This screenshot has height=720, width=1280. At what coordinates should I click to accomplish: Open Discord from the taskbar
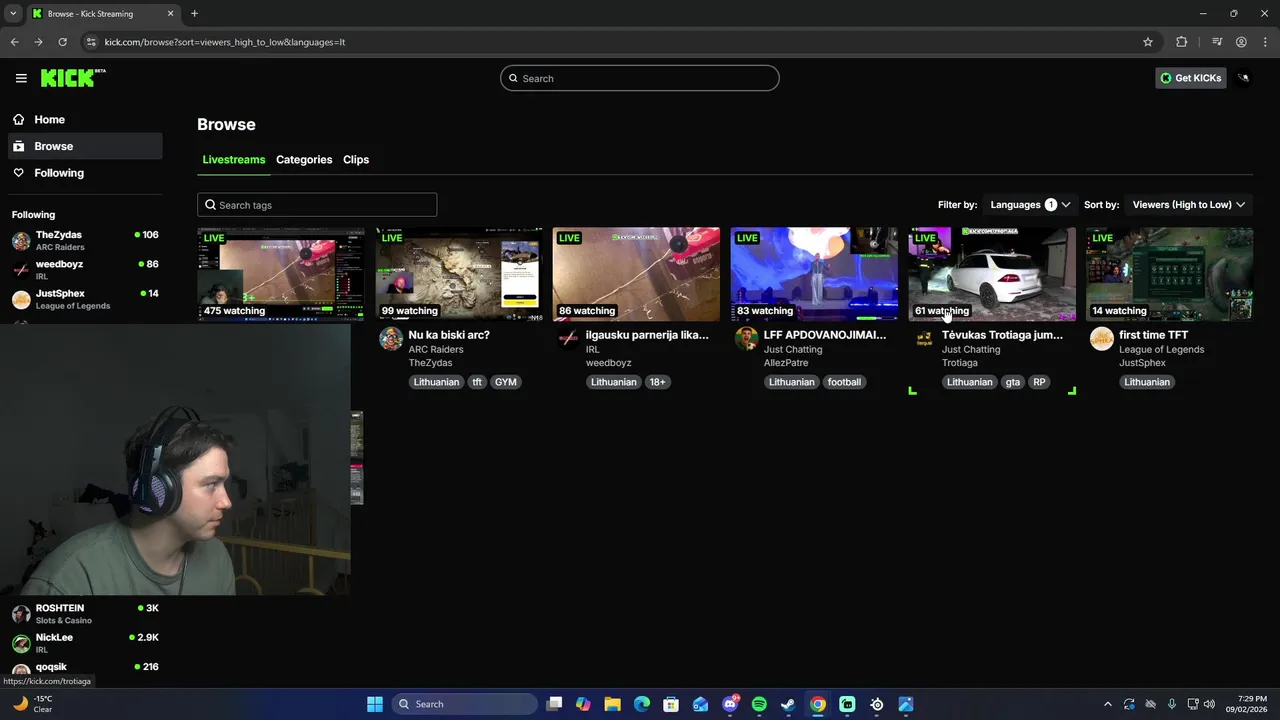730,704
